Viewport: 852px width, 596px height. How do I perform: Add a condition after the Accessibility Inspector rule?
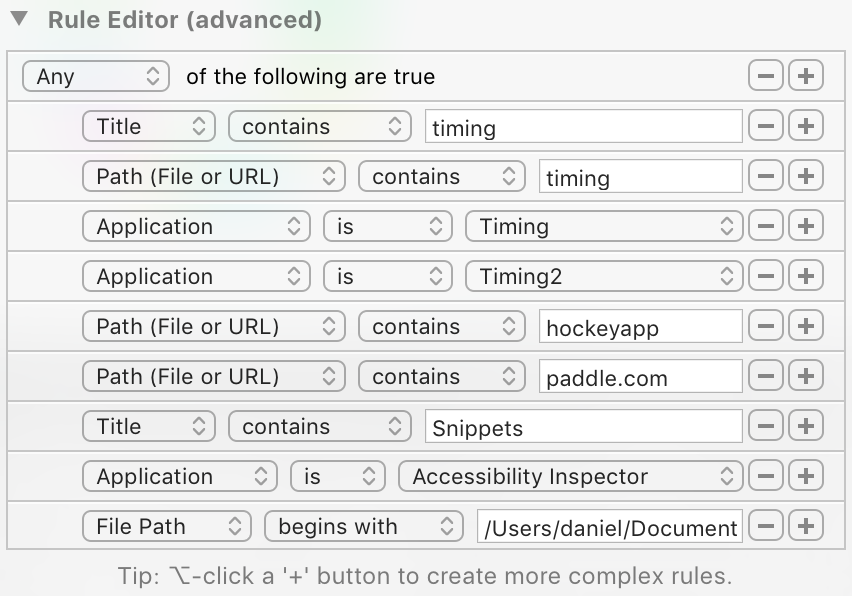pyautogui.click(x=806, y=476)
